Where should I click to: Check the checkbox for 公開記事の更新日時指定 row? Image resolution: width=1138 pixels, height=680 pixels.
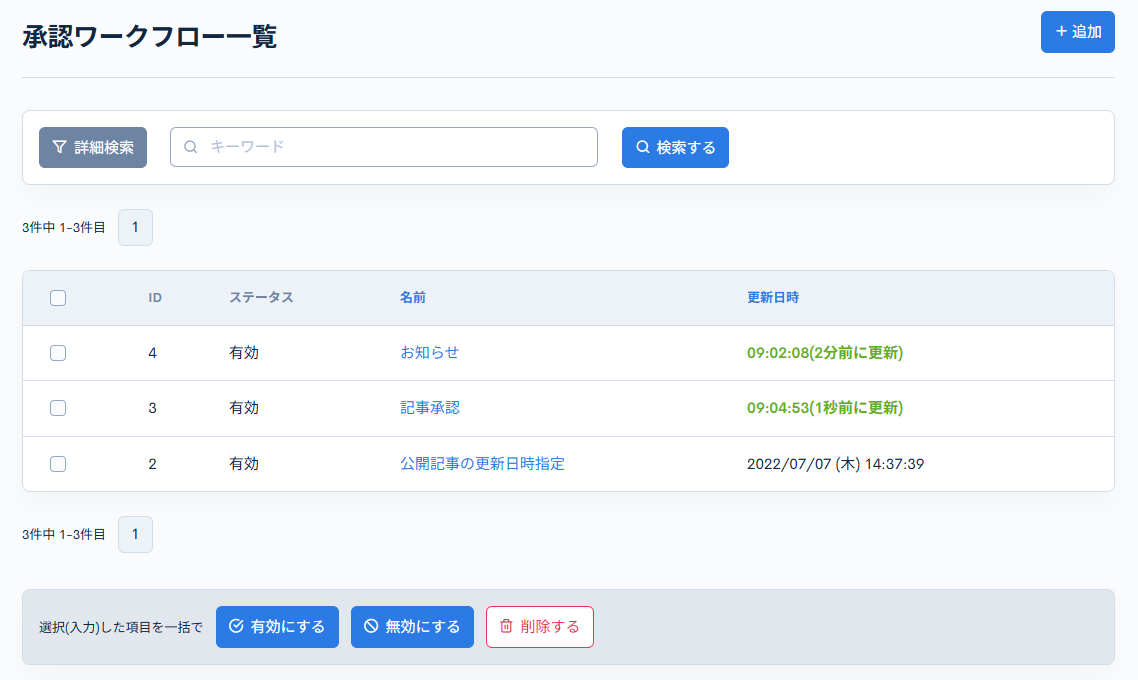[x=58, y=463]
